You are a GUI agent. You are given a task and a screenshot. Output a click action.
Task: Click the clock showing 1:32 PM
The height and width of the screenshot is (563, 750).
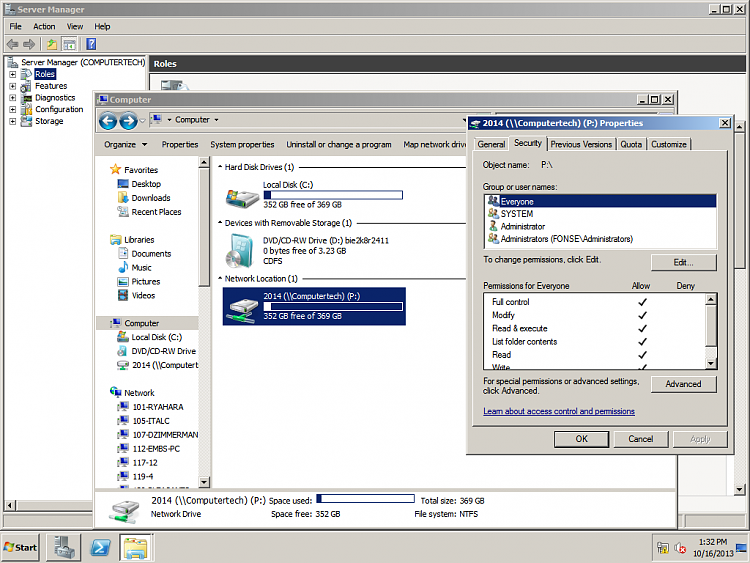(x=713, y=542)
